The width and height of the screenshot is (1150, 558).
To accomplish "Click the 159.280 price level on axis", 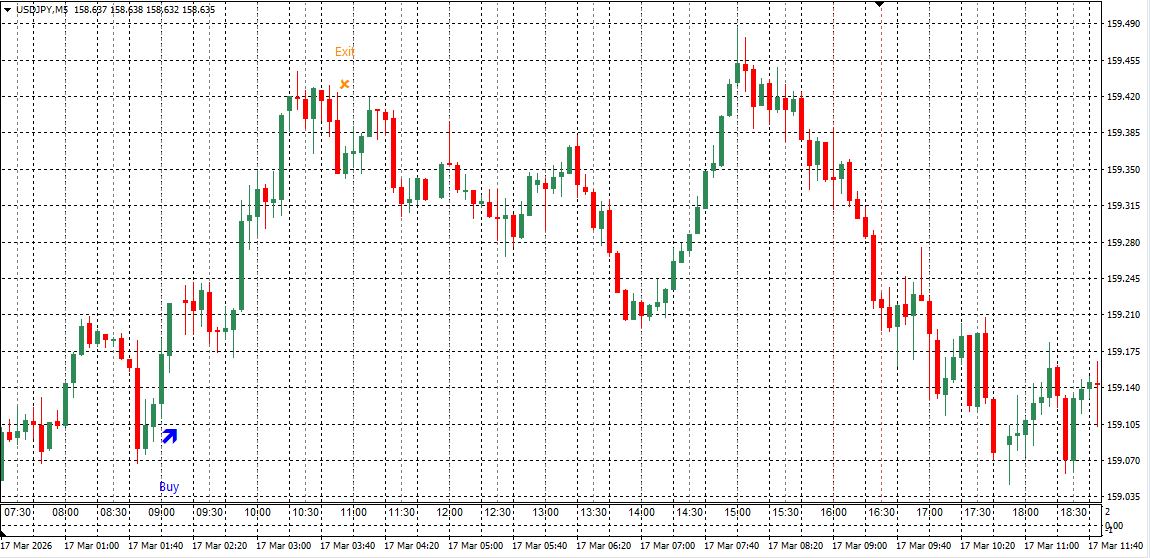I will click(1124, 242).
